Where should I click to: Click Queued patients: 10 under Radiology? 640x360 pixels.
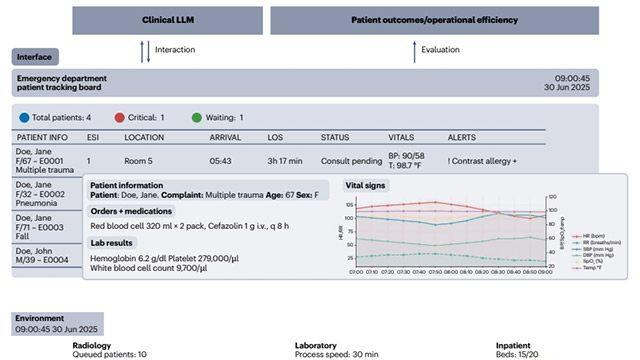pos(109,355)
